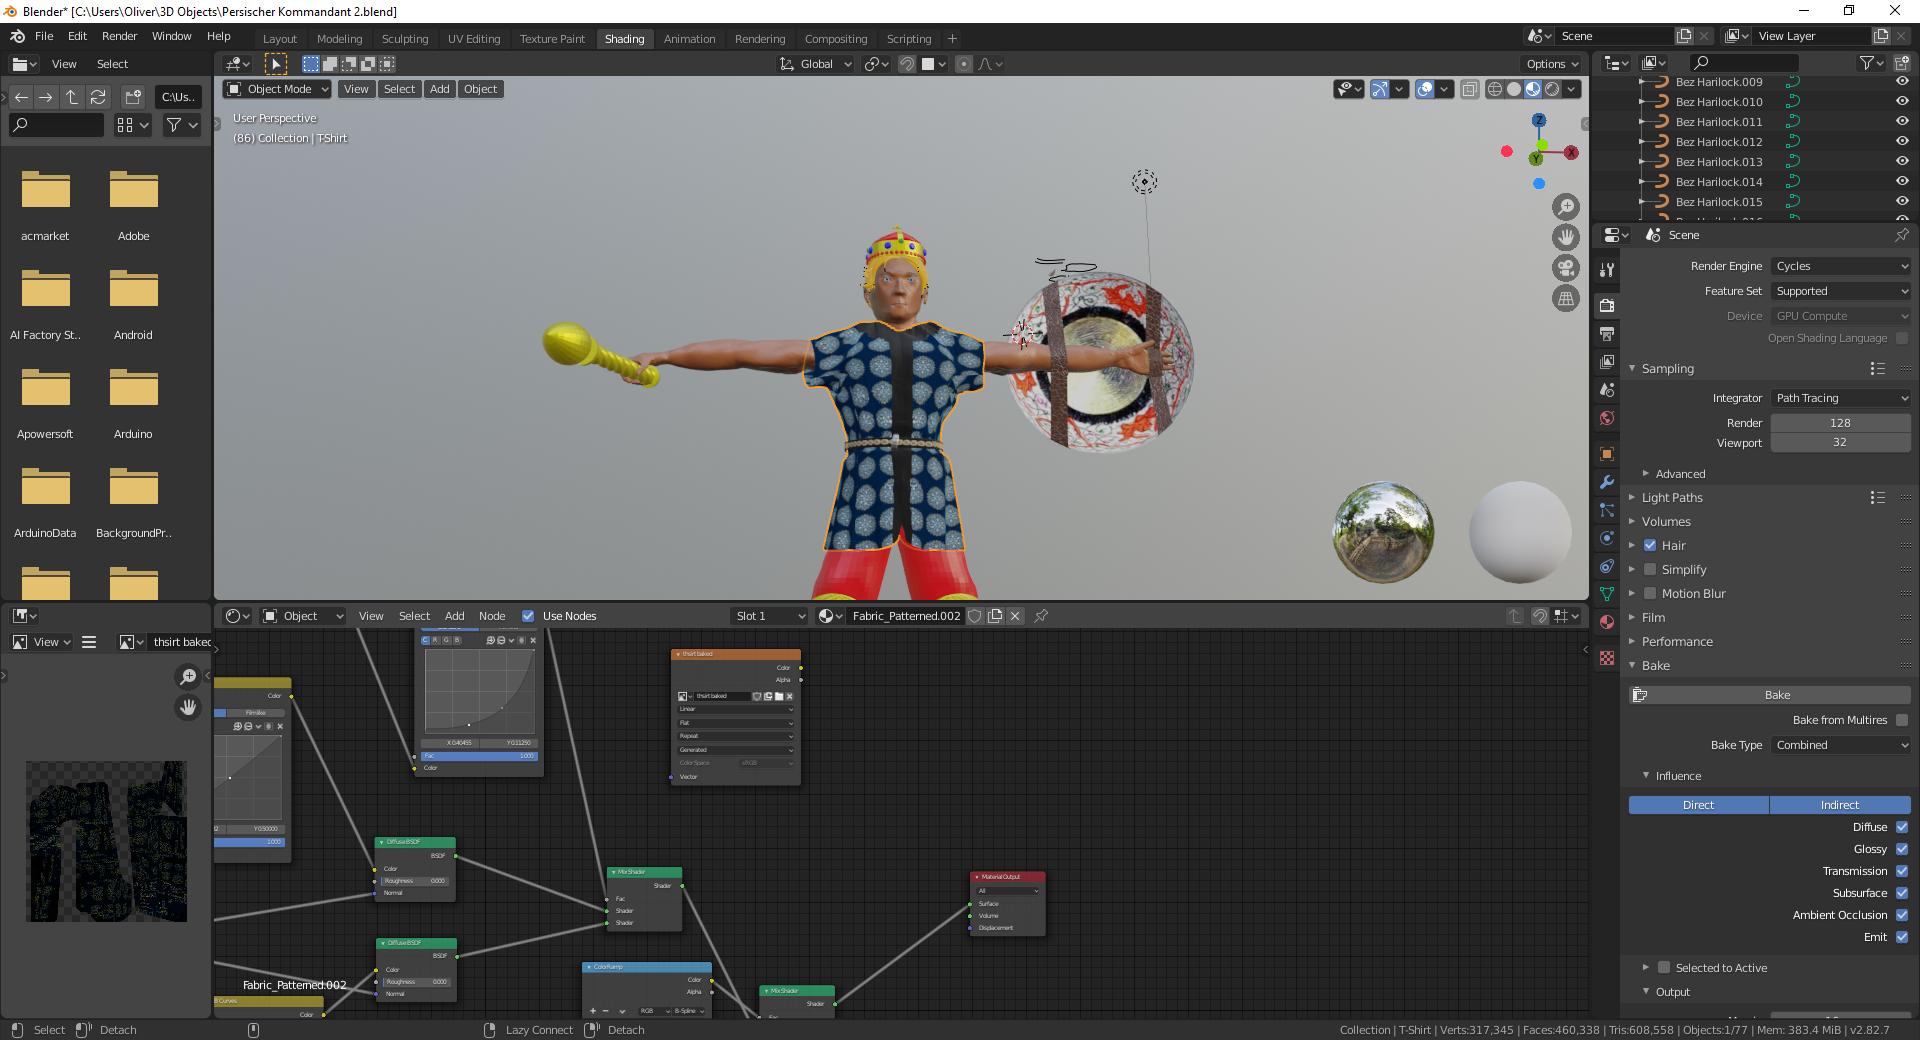The image size is (1920, 1040).
Task: Open the Render Engine dropdown
Action: coord(1840,266)
